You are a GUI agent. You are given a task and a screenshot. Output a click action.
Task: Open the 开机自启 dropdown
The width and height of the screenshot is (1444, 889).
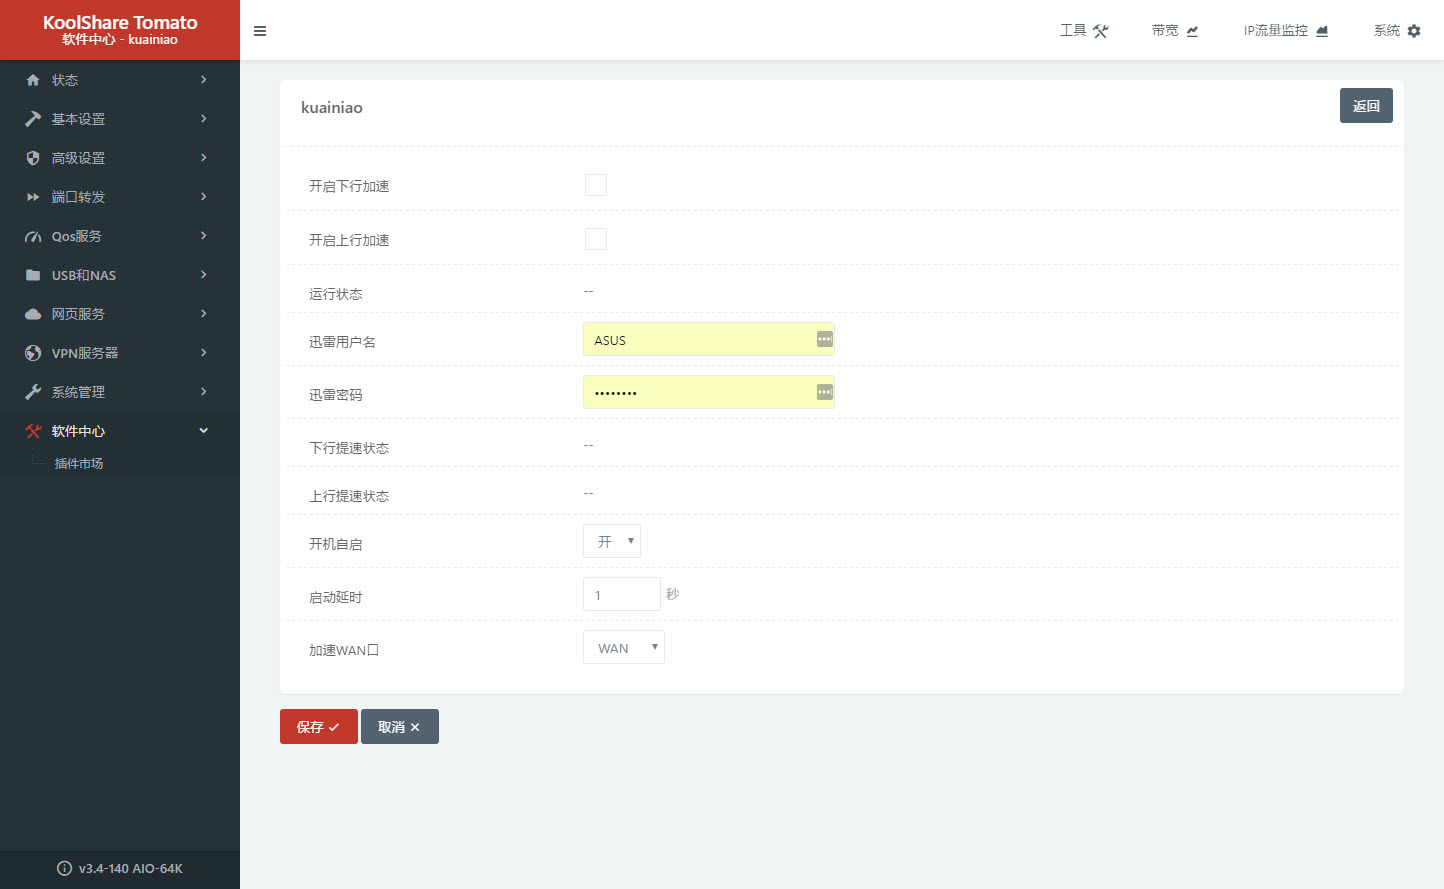(612, 541)
